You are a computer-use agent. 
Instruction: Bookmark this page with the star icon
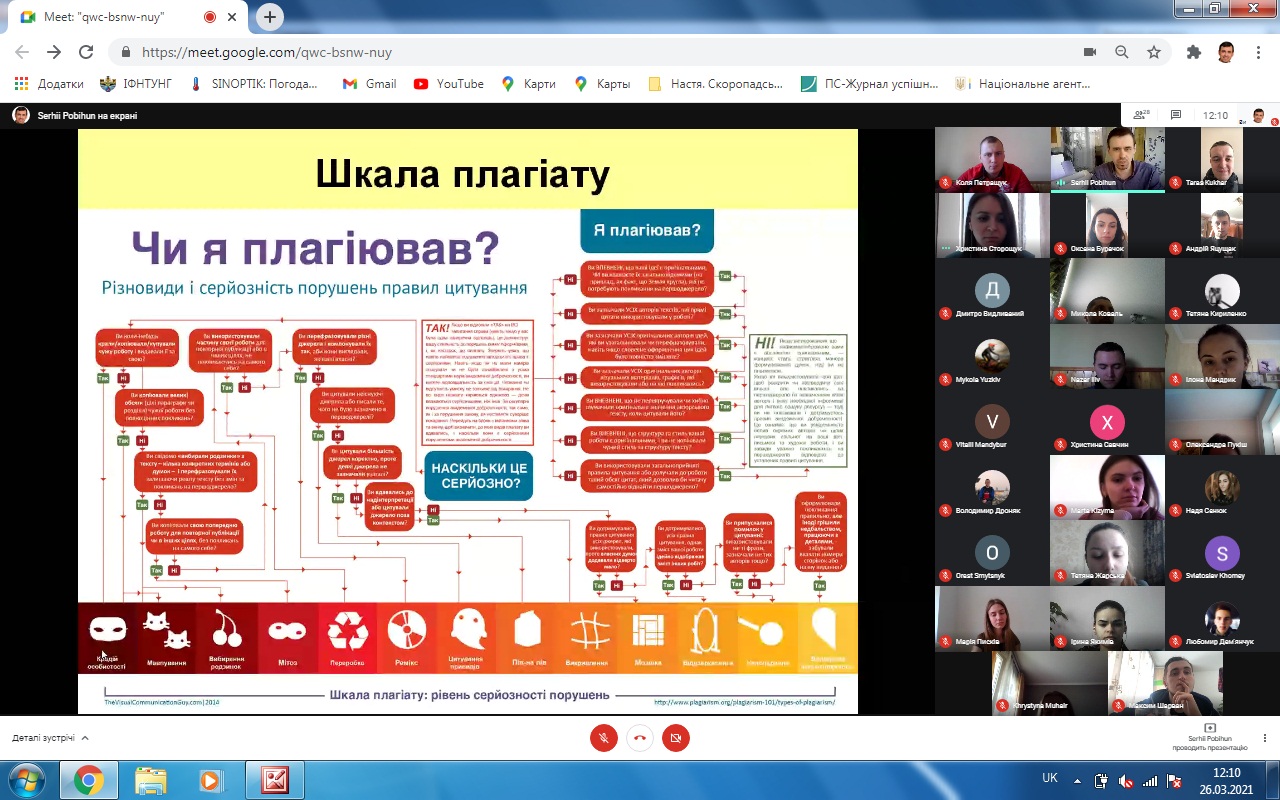coord(1154,52)
